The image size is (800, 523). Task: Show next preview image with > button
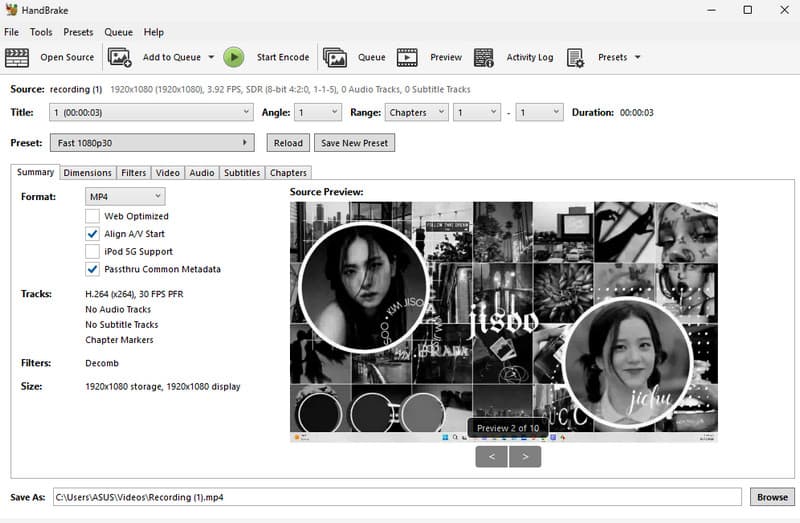click(x=525, y=457)
